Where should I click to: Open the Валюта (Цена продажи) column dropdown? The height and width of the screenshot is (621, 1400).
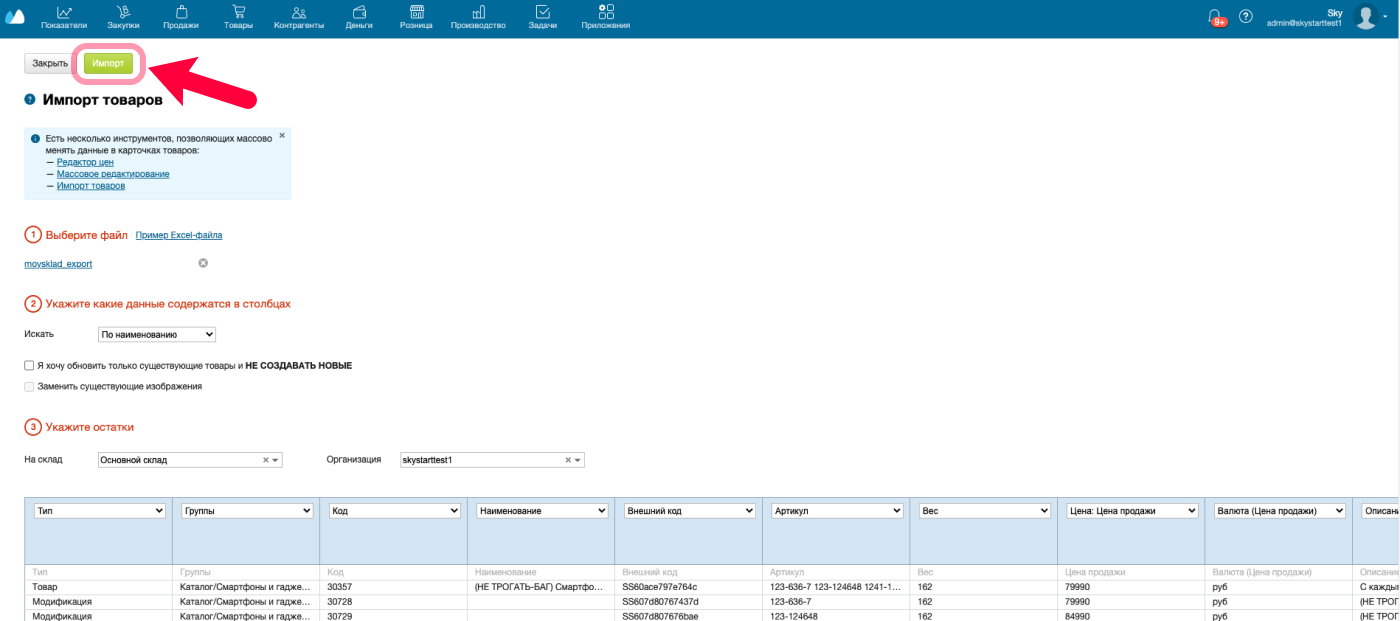(1280, 511)
